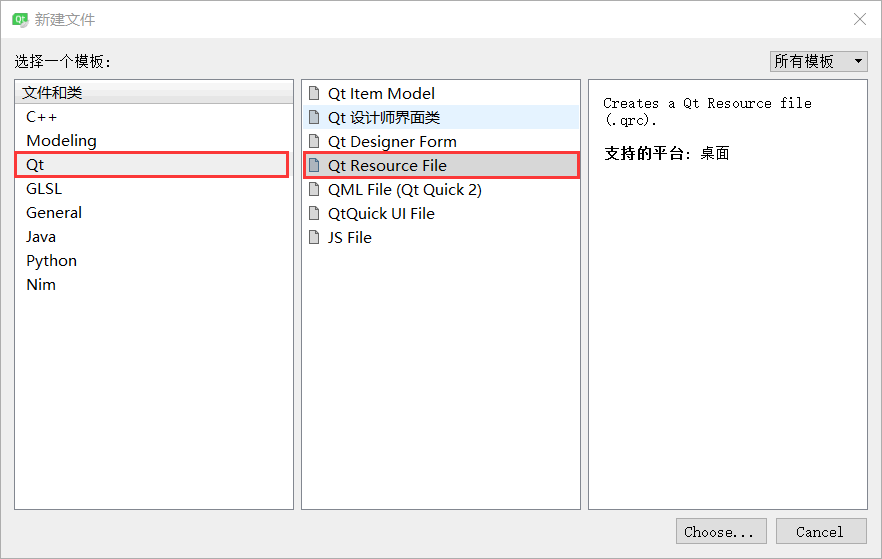Select the Python category
Viewport: 882px width, 559px height.
[154, 261]
